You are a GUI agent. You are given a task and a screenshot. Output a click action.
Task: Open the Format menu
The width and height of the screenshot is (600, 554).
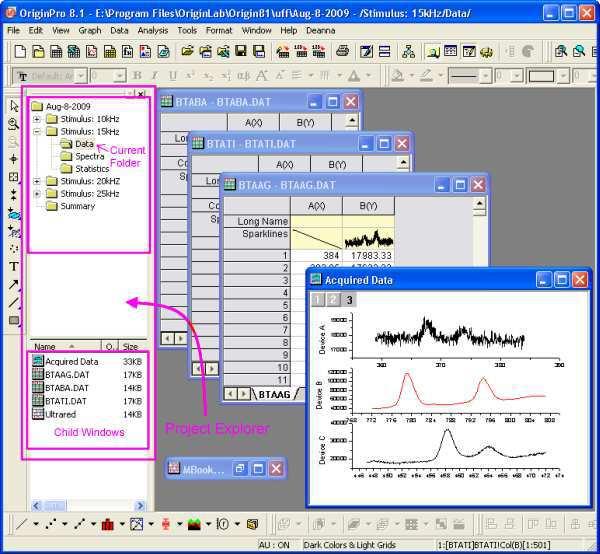coord(219,30)
